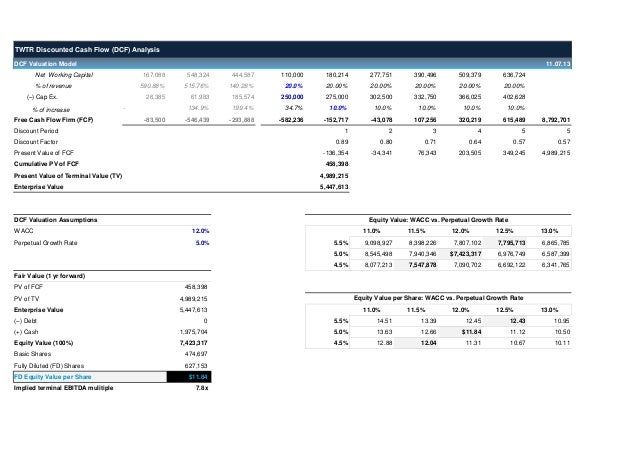The image size is (638, 452).
Task: Select the 9,098,927 equity value cell
Action: [378, 243]
